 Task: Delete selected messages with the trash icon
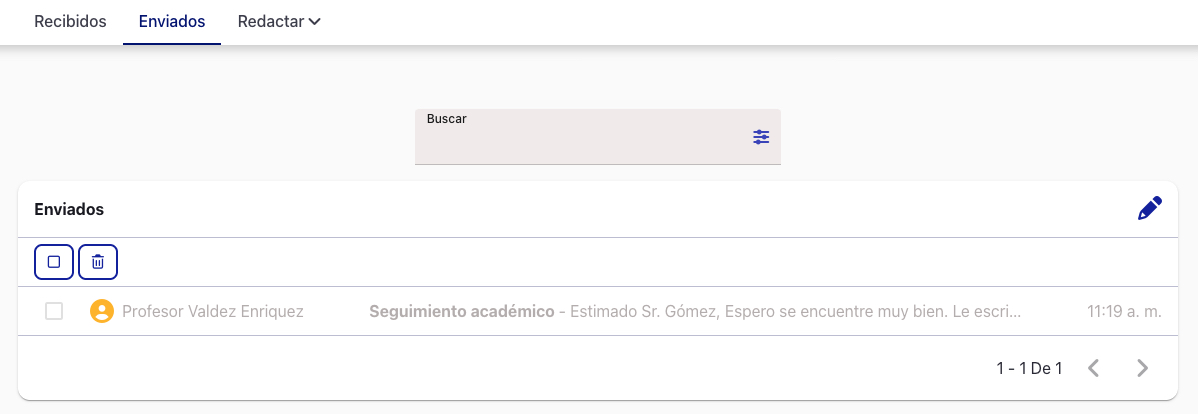[x=98, y=262]
